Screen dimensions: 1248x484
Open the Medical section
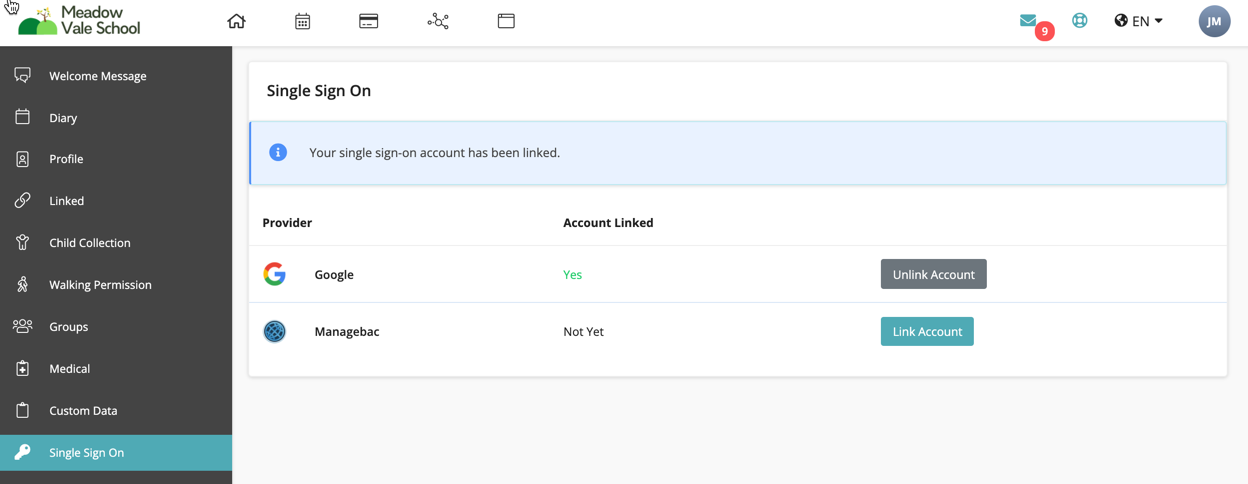tap(69, 369)
